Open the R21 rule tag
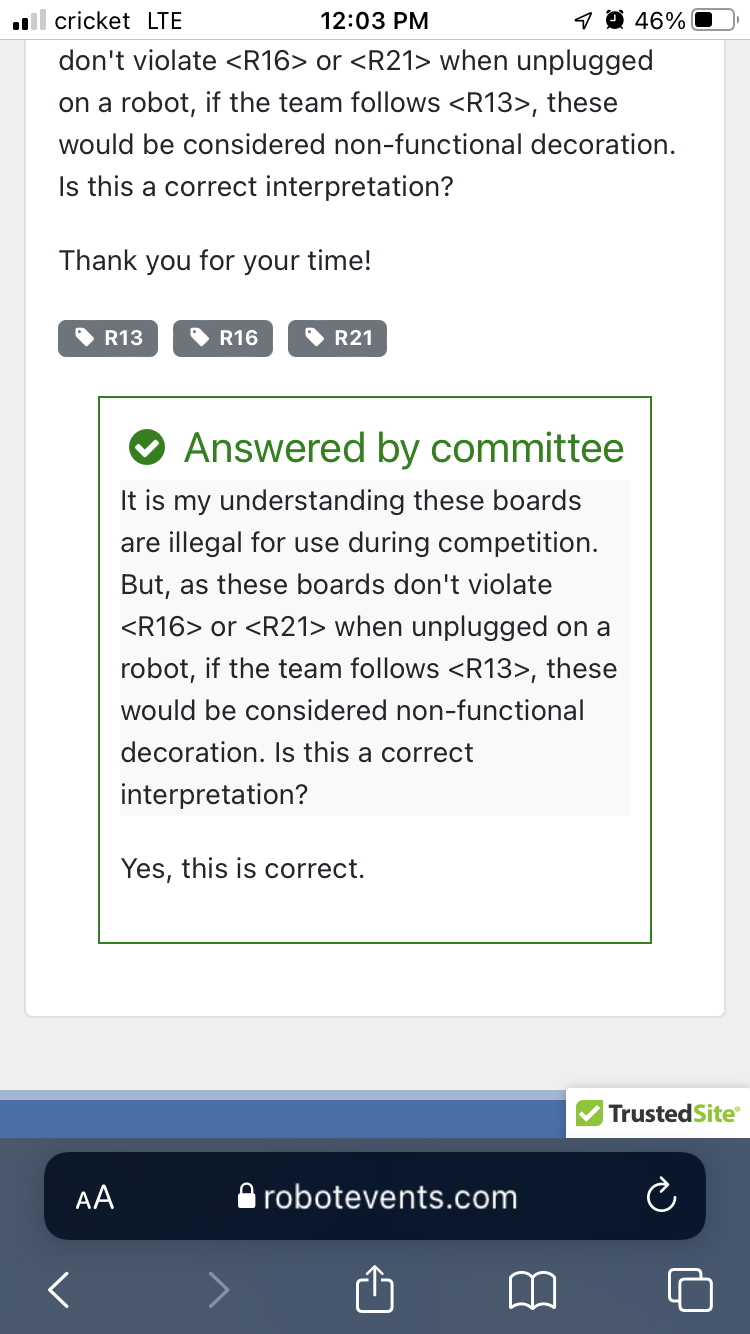The image size is (750, 1334). pyautogui.click(x=337, y=338)
